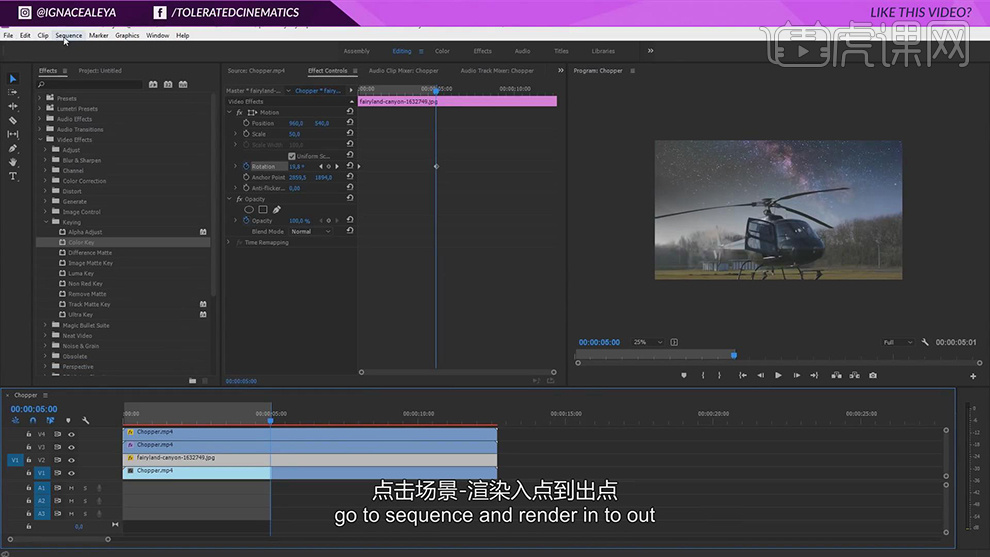The height and width of the screenshot is (557, 990).
Task: Export frame with camera icon
Action: (x=873, y=375)
